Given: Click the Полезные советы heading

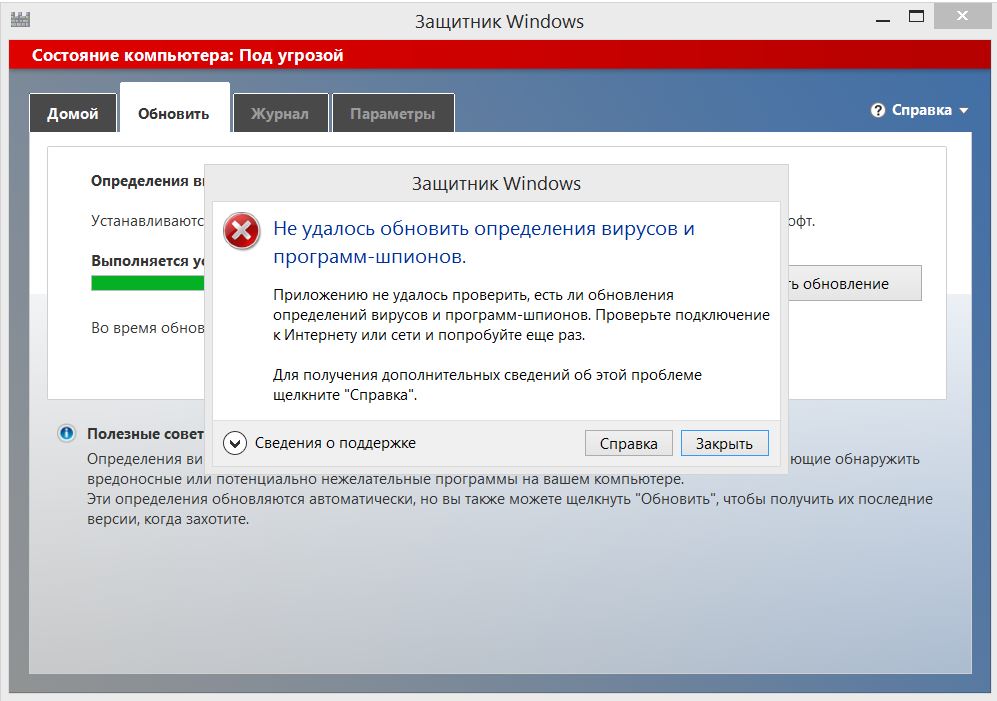Looking at the screenshot, I should tap(146, 433).
